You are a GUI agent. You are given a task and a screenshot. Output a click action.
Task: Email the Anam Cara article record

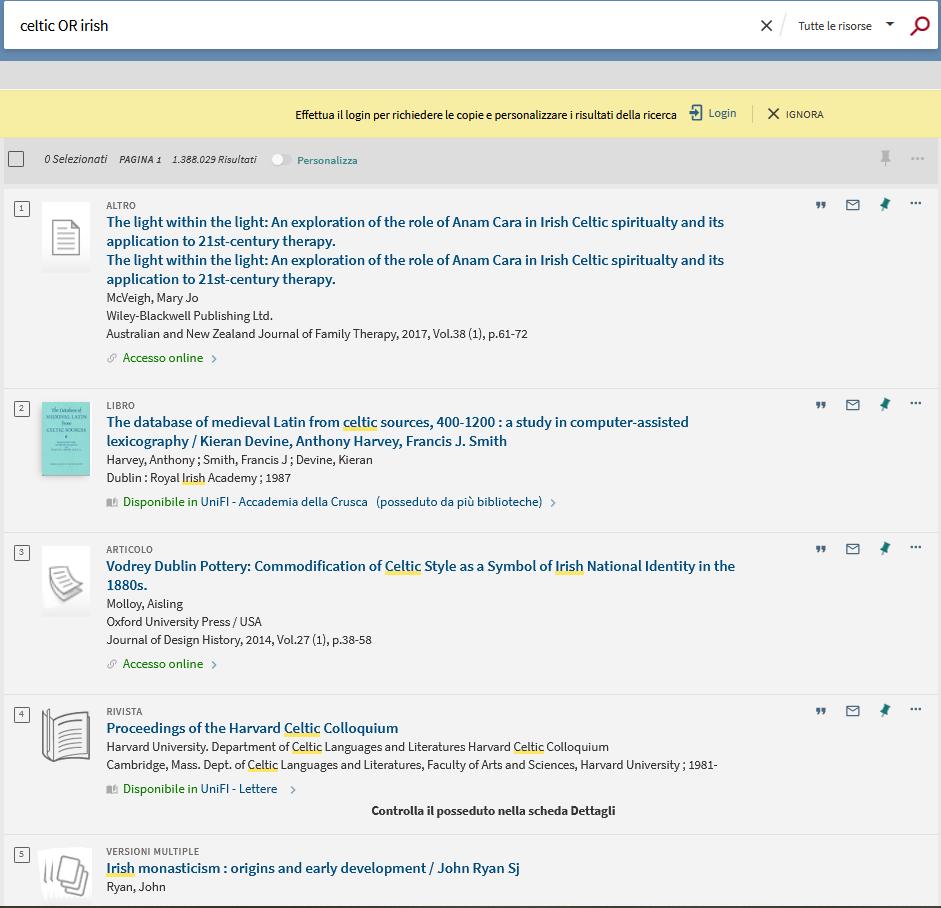853,205
